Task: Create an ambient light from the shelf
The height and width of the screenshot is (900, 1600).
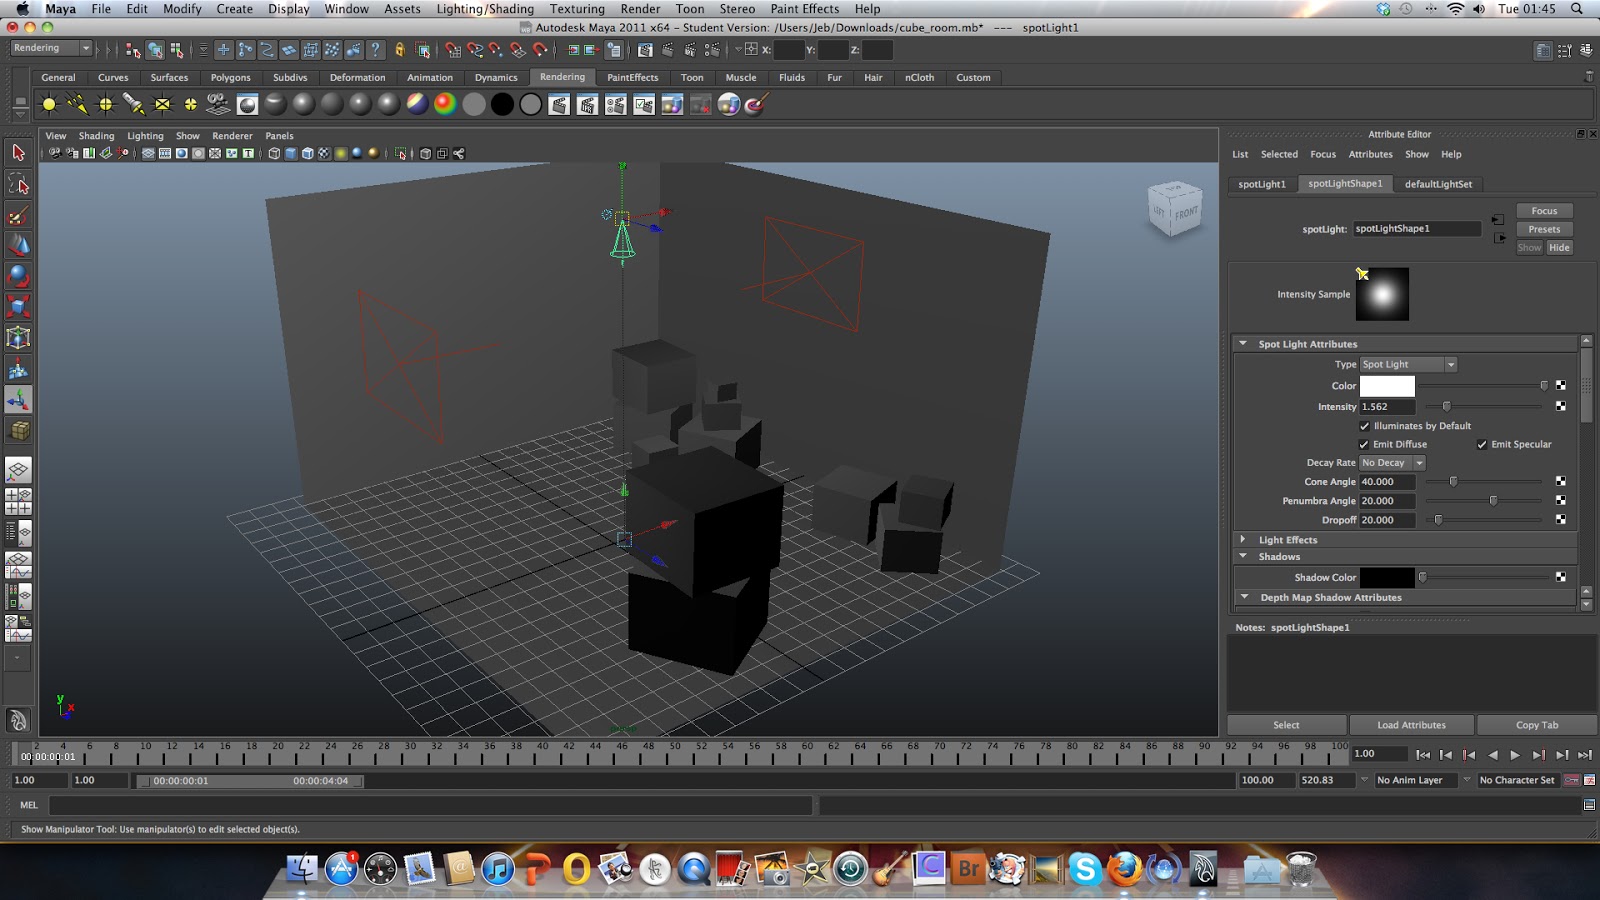Action: tap(47, 103)
